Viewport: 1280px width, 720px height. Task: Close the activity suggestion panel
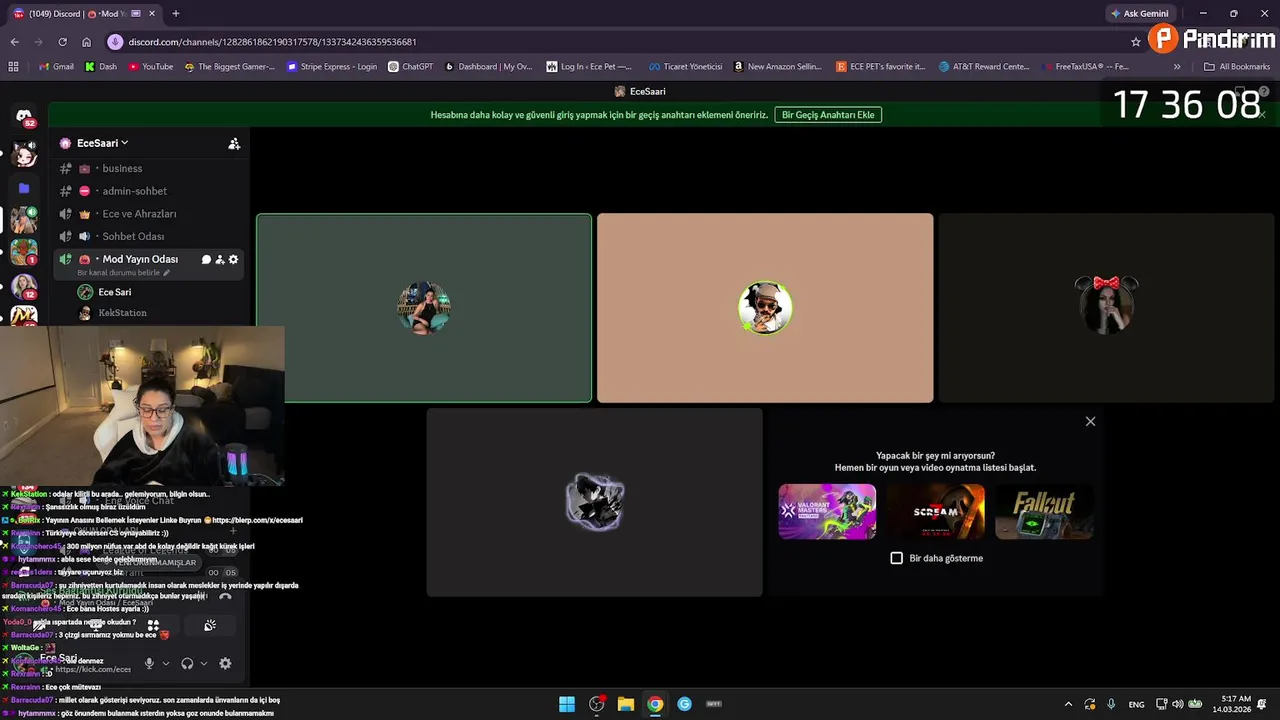tap(1091, 422)
